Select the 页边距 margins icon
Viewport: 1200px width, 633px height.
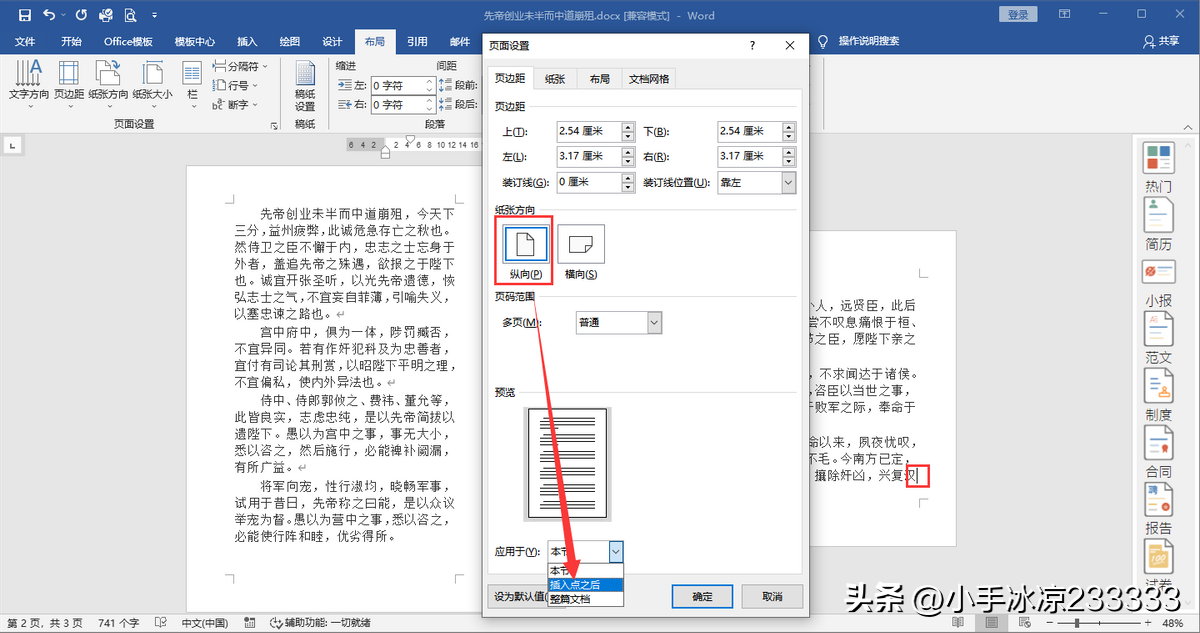pyautogui.click(x=68, y=80)
